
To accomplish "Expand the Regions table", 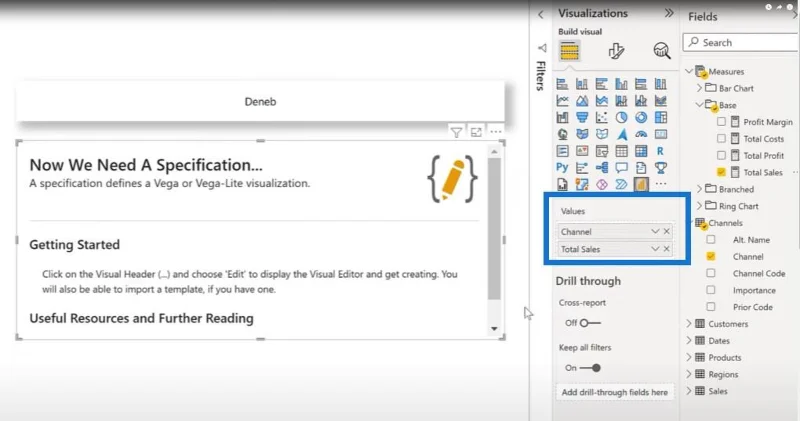I will [689, 374].
